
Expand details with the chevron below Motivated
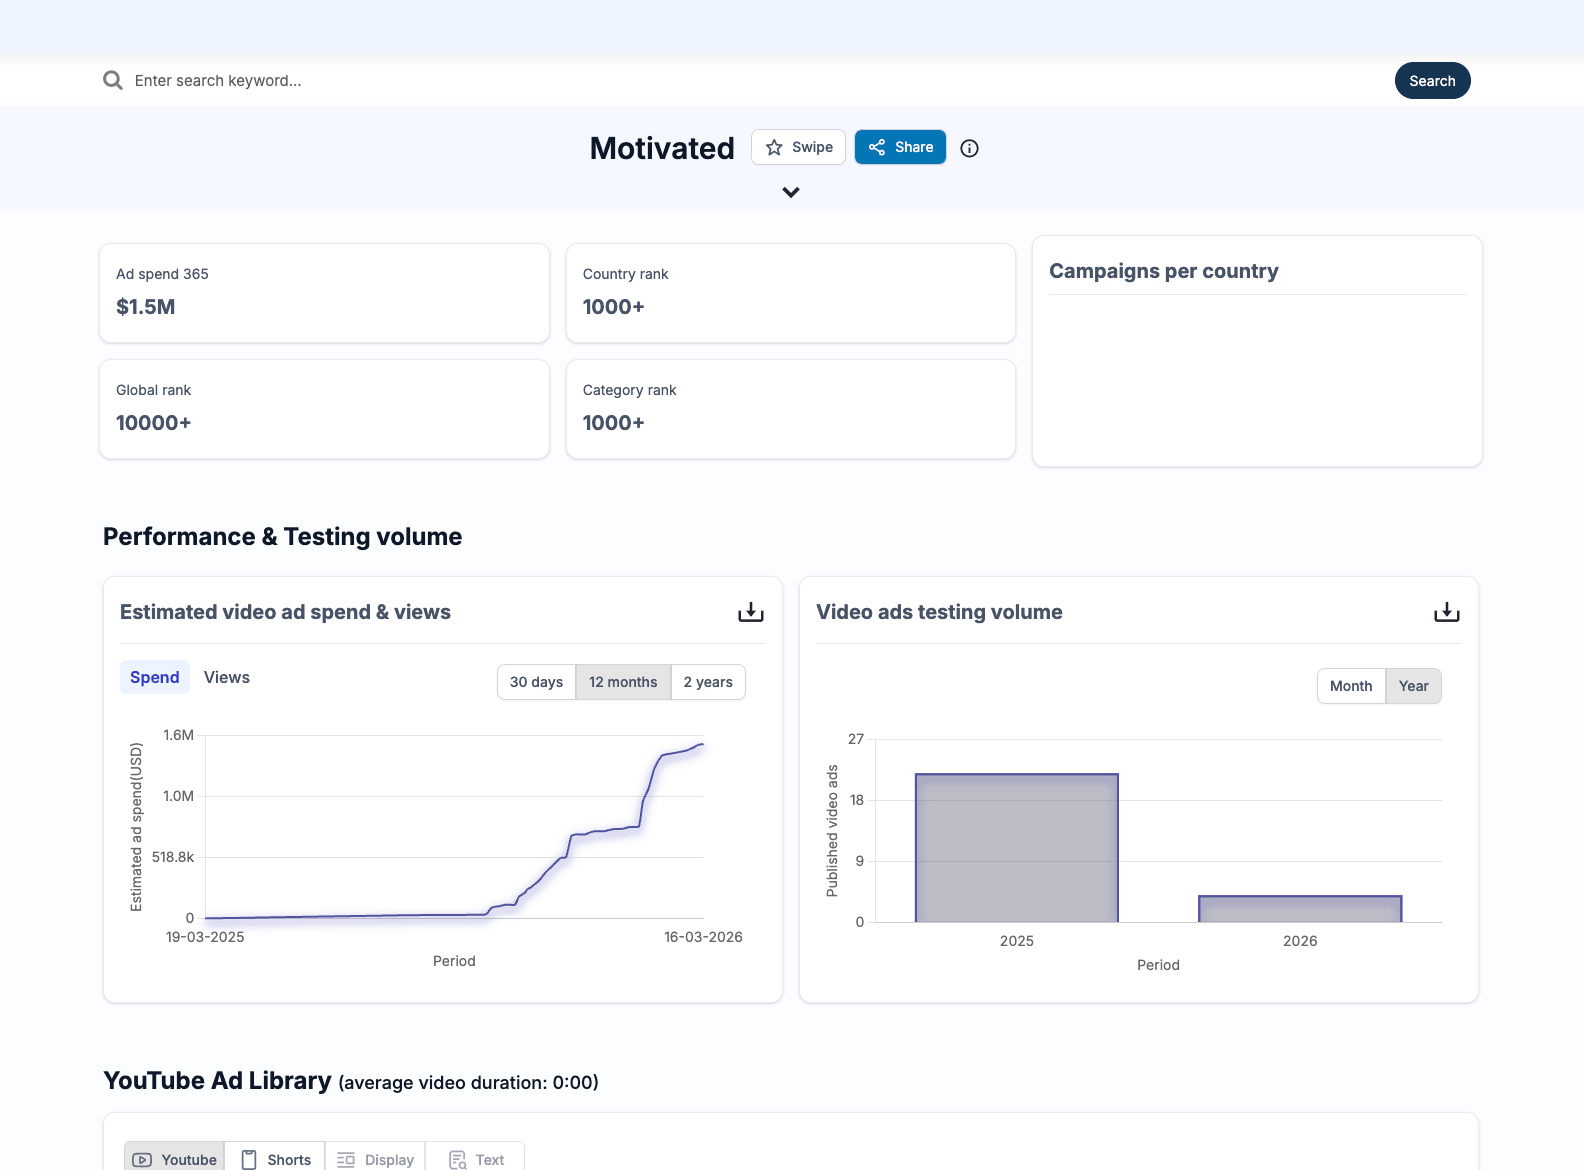tap(791, 192)
